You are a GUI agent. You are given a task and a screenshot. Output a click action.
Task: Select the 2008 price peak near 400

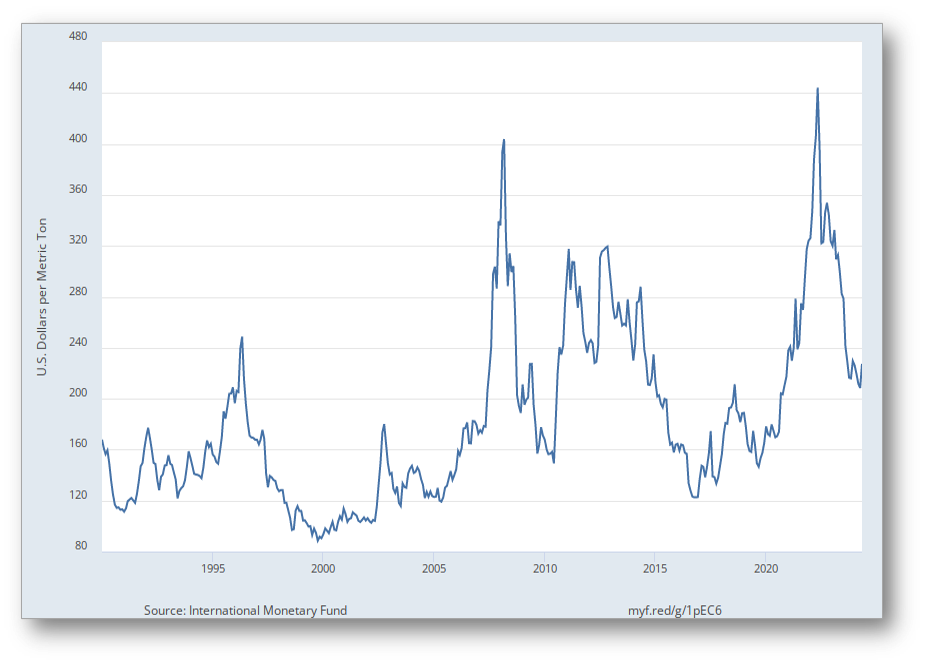click(x=503, y=141)
